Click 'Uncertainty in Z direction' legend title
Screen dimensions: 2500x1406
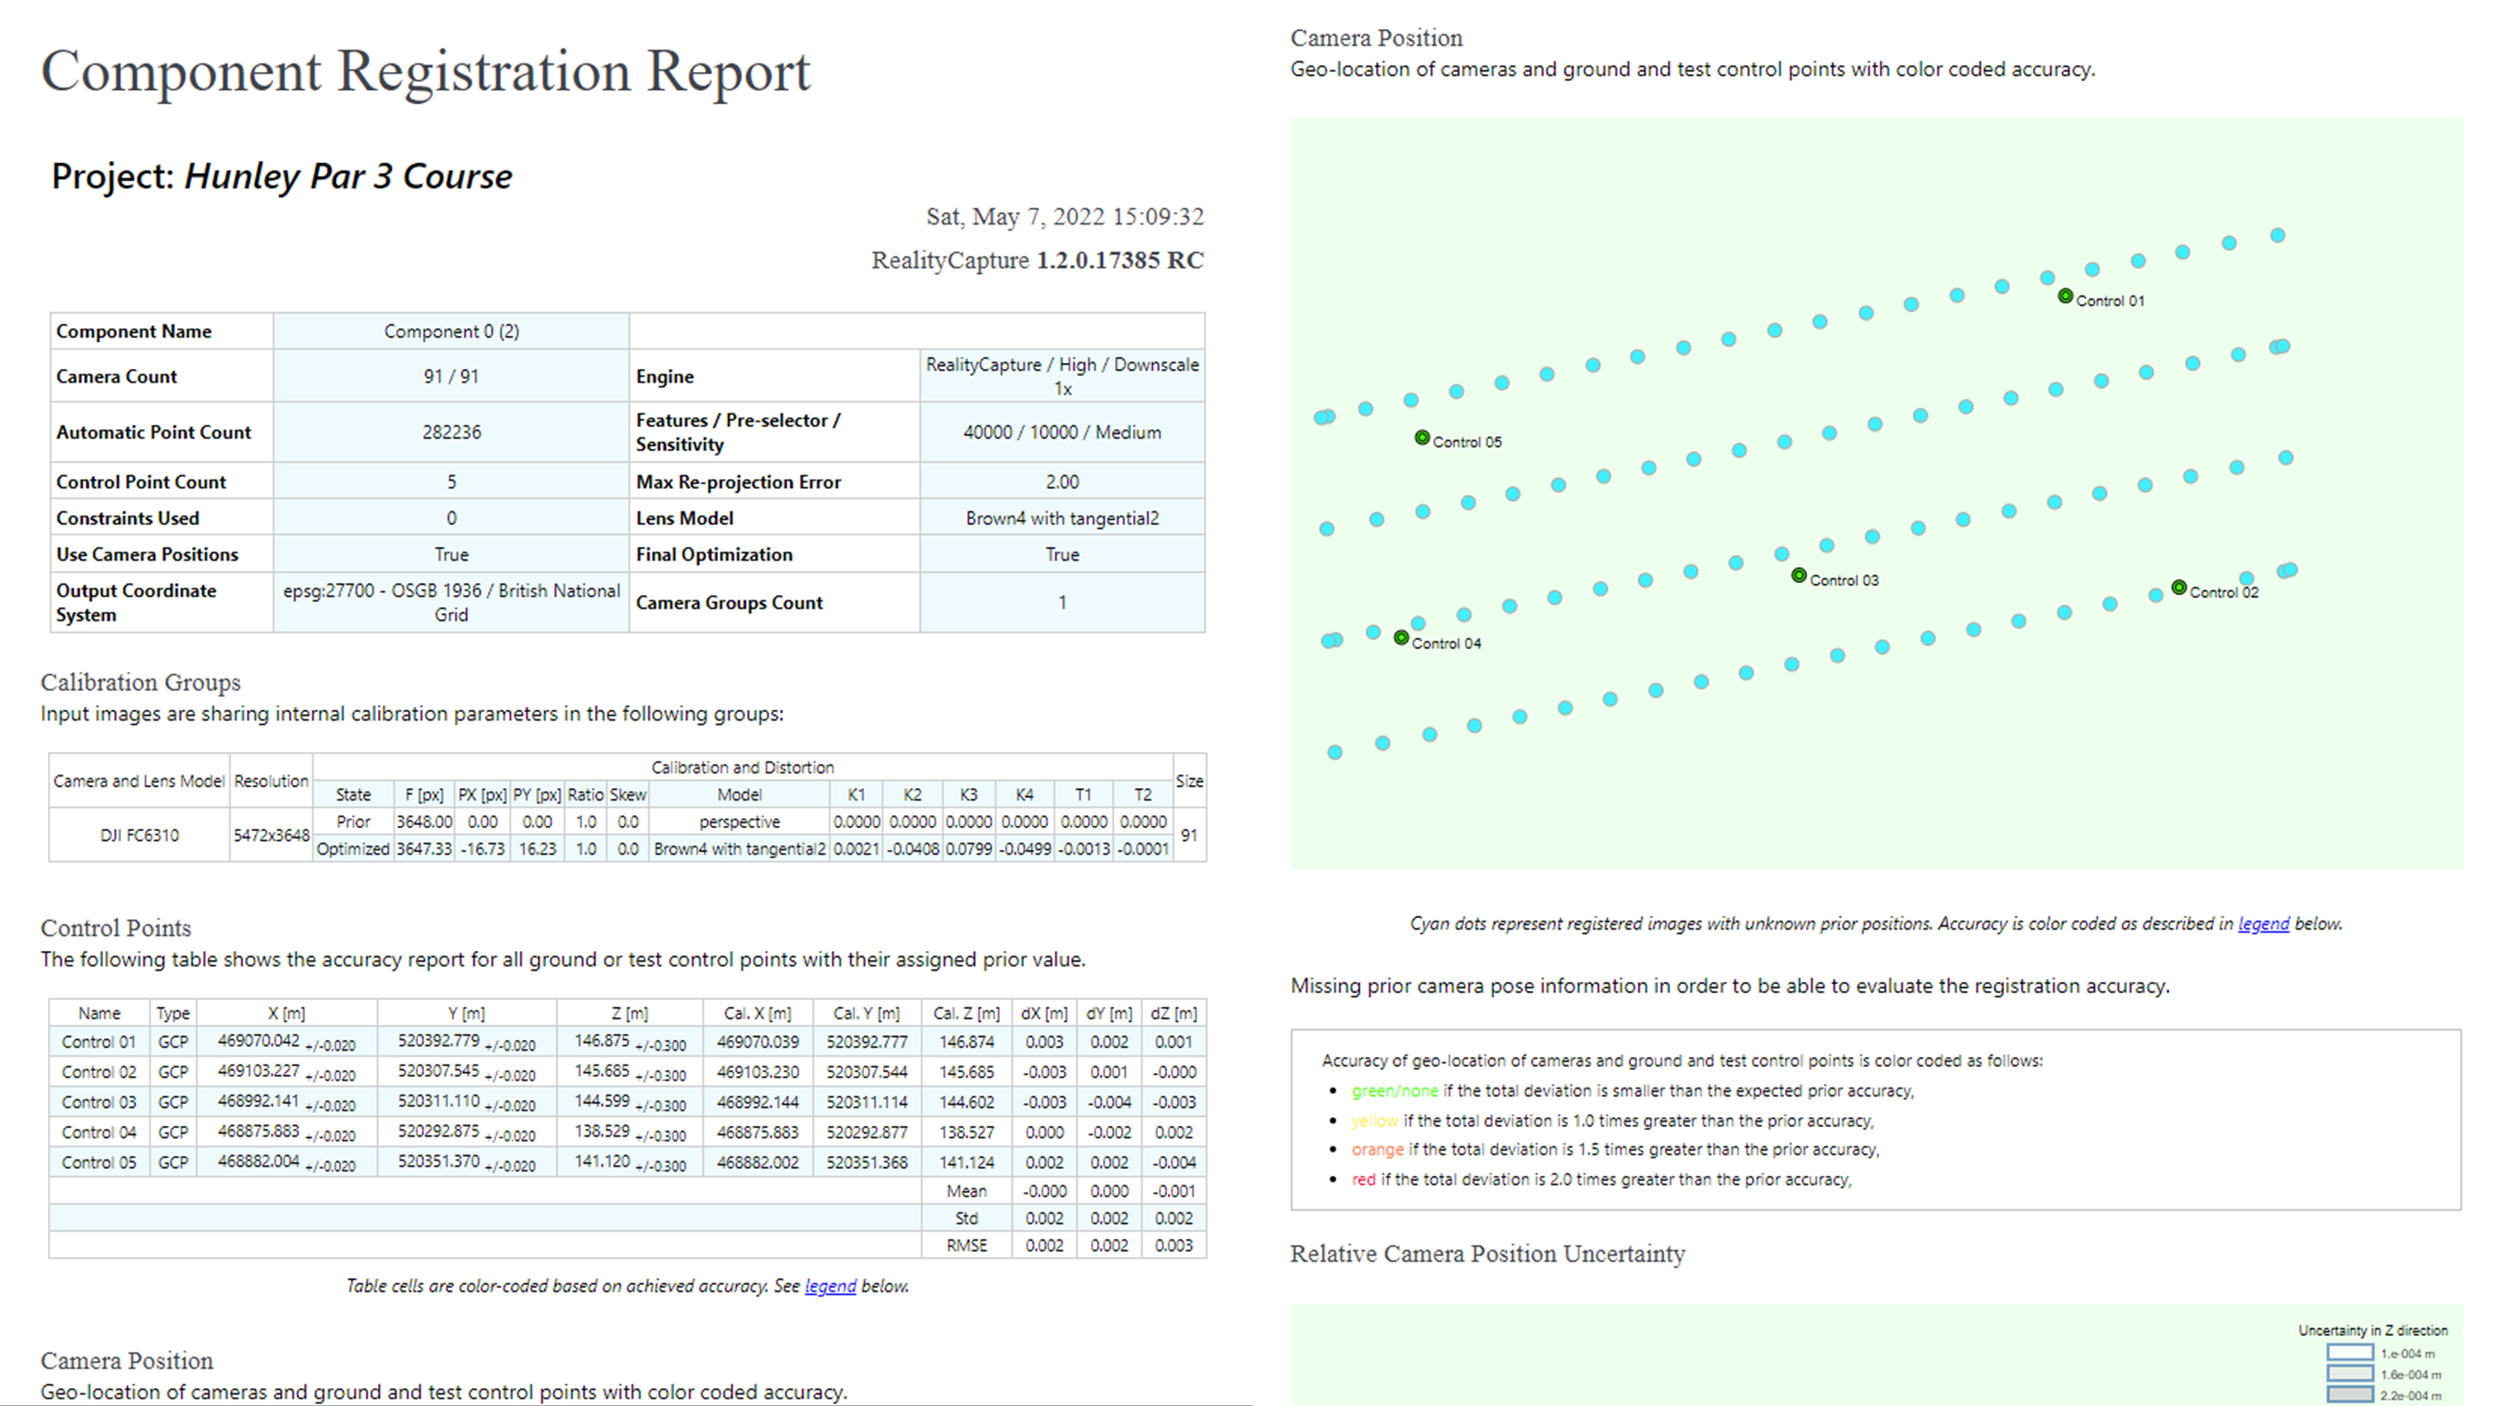tap(2373, 1331)
